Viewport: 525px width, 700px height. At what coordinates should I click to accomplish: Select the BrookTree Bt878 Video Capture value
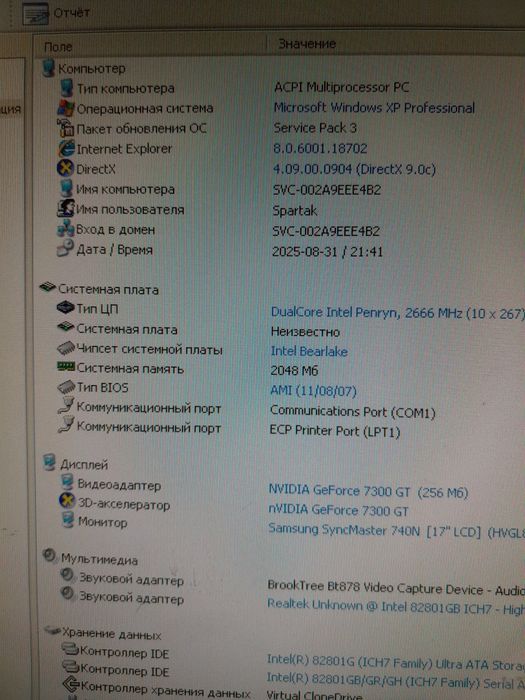(396, 588)
